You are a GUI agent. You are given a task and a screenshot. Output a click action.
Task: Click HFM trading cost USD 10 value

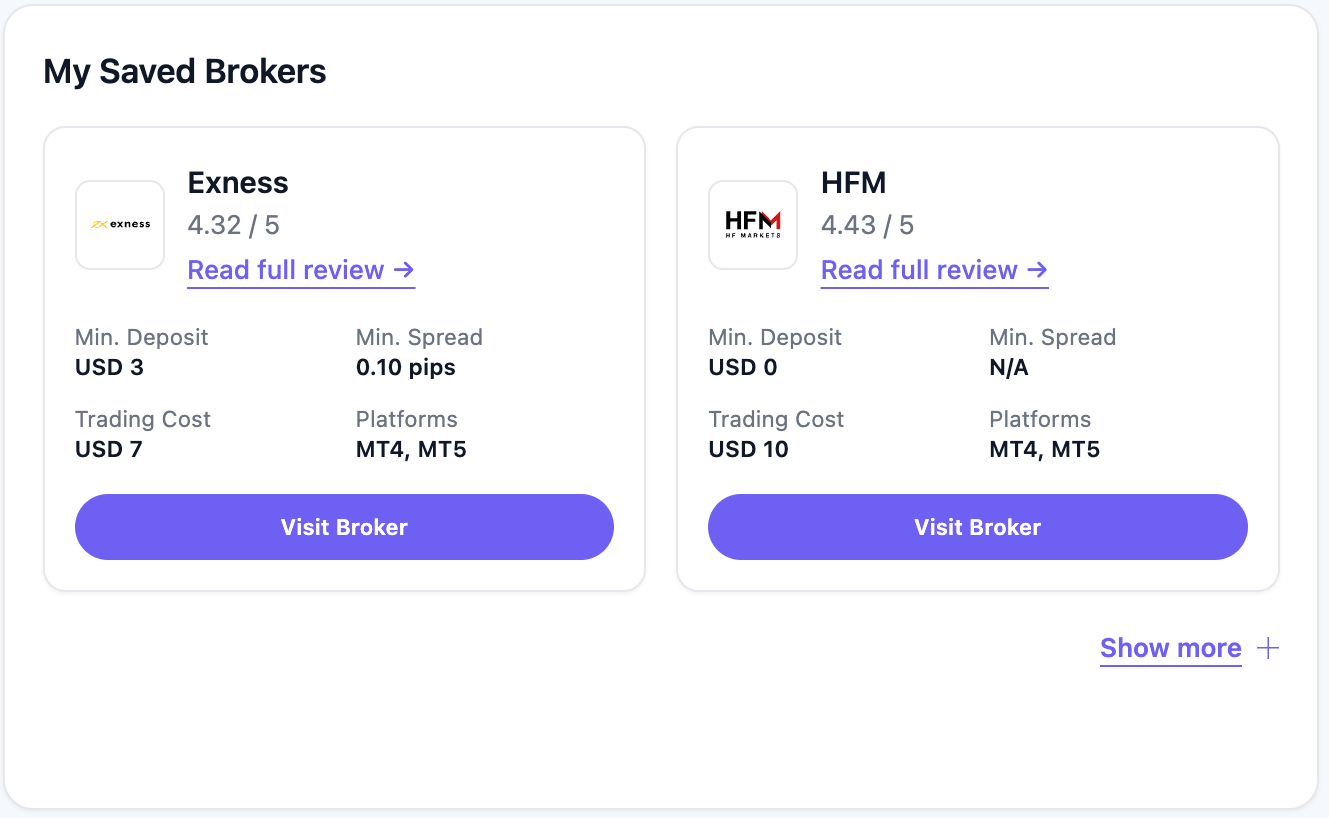(x=749, y=449)
